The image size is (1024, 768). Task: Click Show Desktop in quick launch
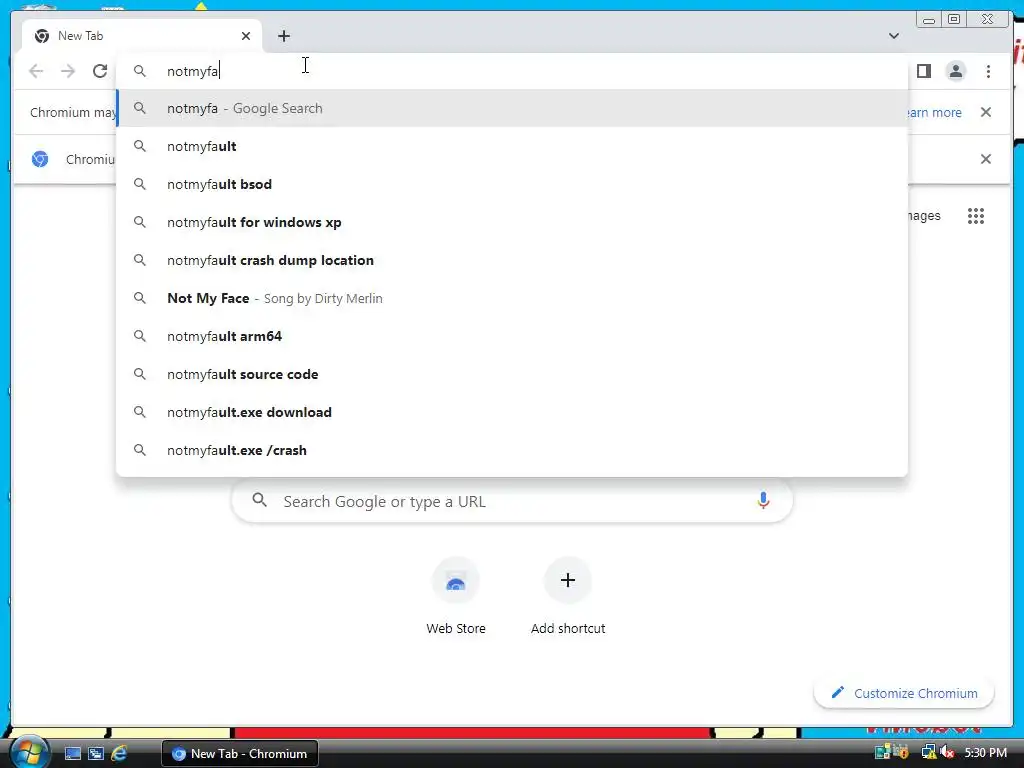[x=72, y=754]
